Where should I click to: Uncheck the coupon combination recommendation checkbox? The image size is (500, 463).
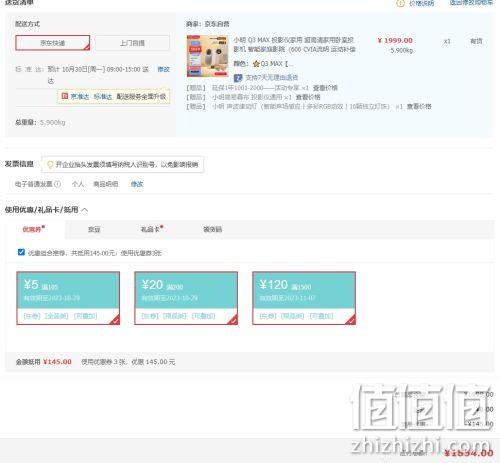click(21, 252)
